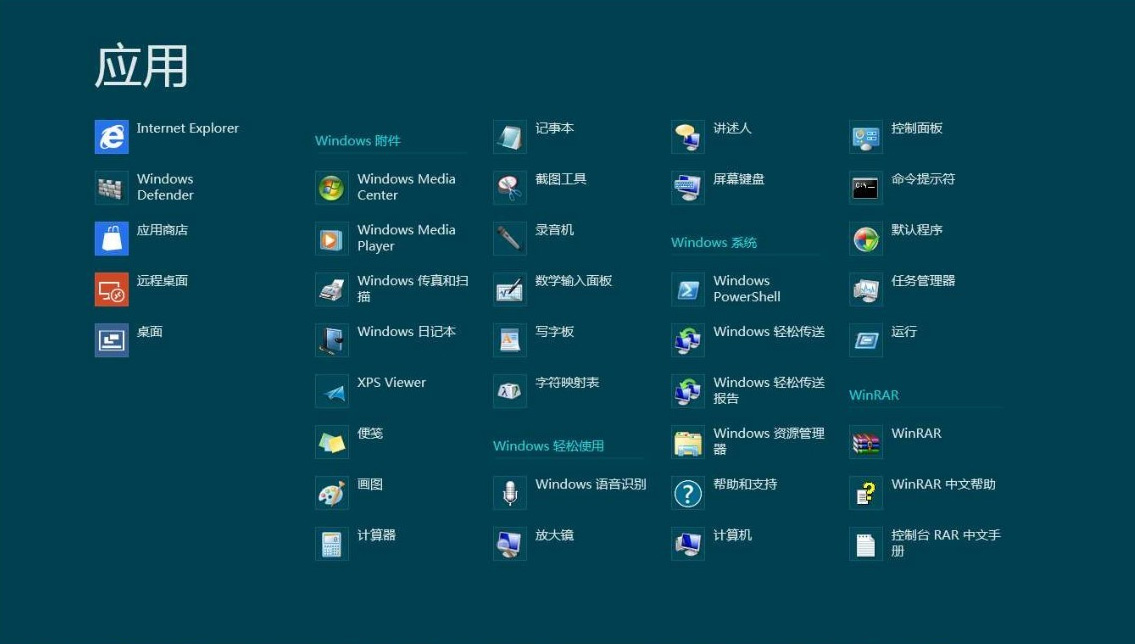Open the 放大镜 magnifier app
This screenshot has width=1135, height=644.
pos(510,544)
